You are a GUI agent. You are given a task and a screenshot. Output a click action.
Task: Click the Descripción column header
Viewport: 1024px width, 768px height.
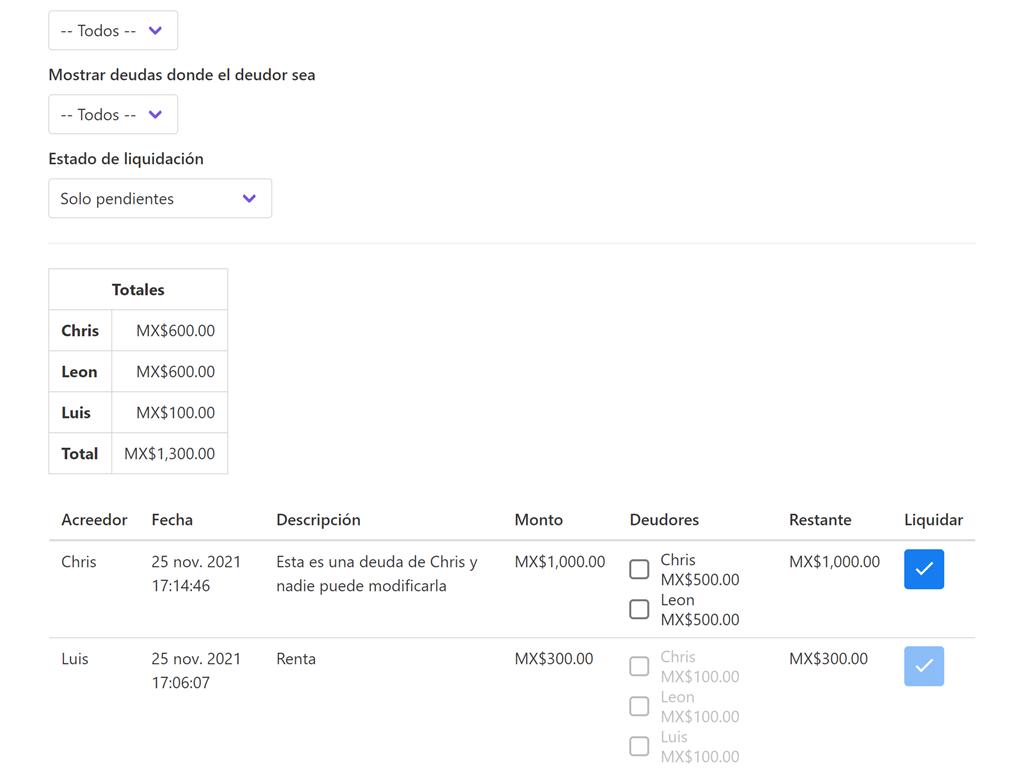click(x=318, y=520)
